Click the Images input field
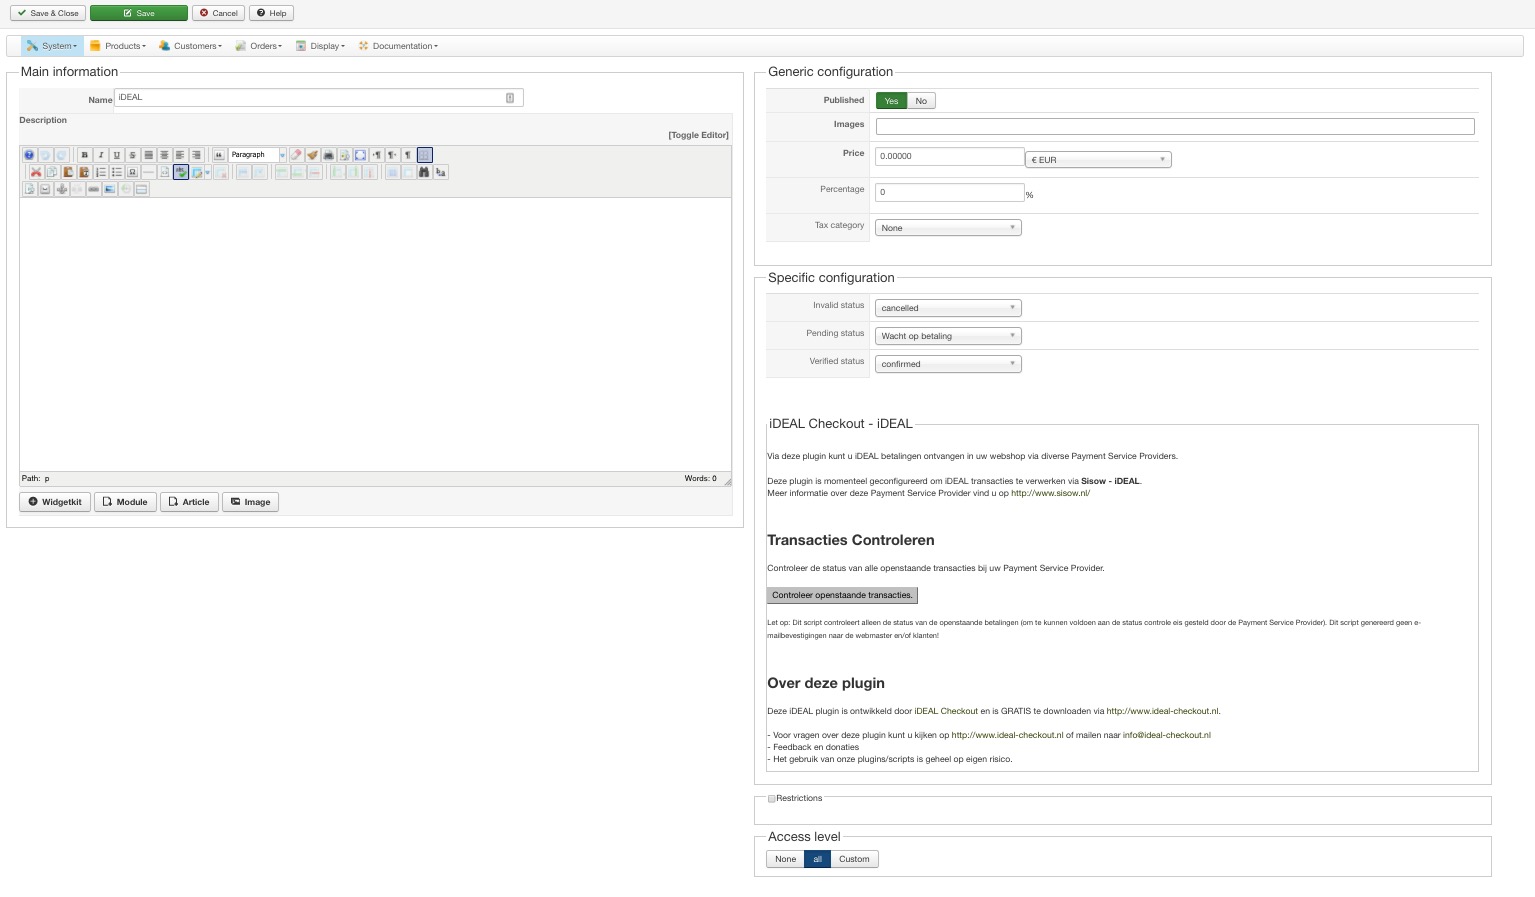 point(1175,126)
